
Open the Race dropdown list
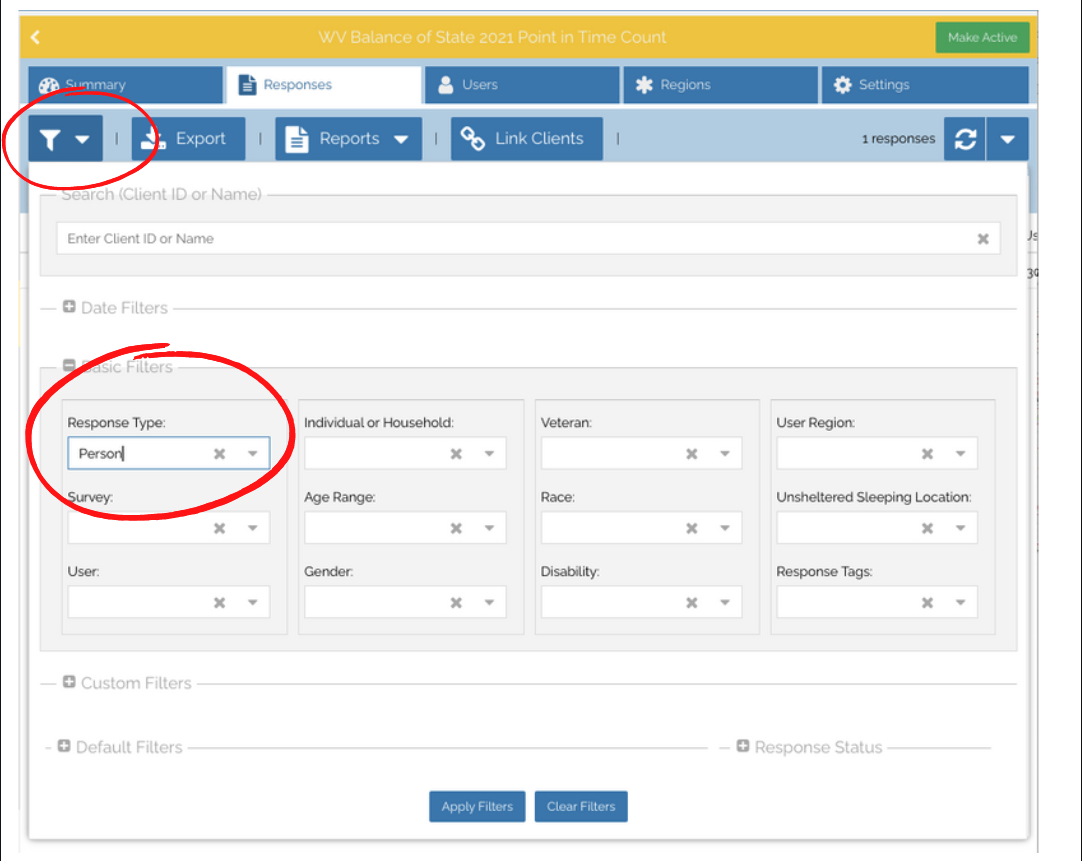725,528
